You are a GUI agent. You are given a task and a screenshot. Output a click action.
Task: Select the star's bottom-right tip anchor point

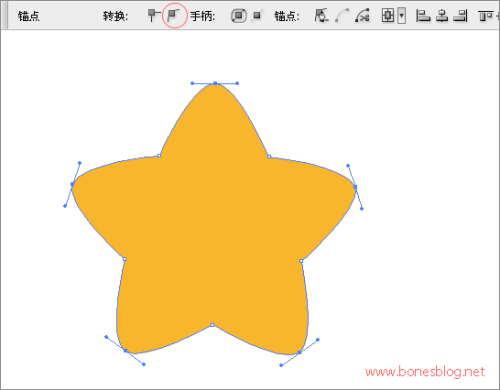coord(299,352)
